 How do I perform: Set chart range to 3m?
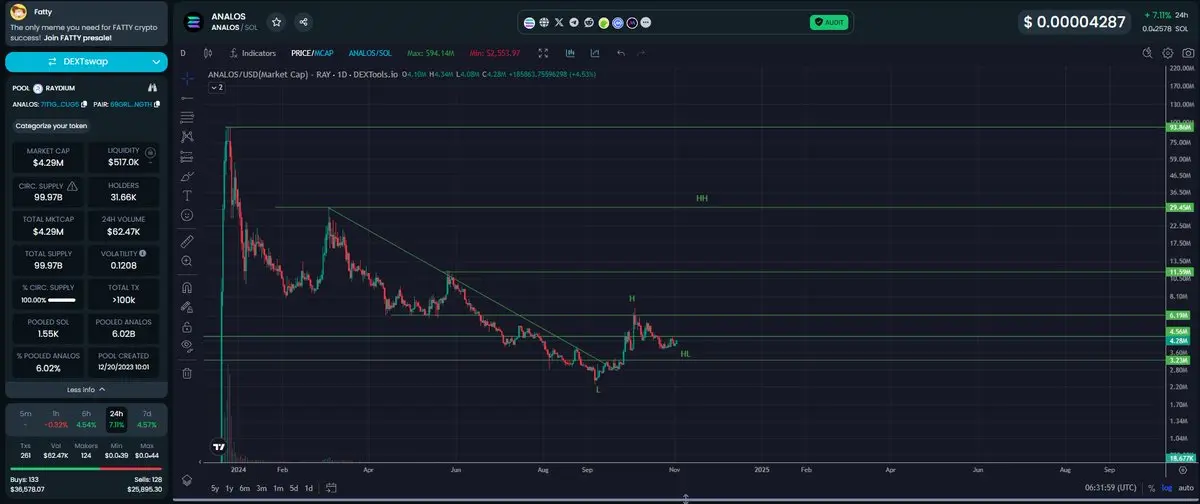click(x=261, y=488)
